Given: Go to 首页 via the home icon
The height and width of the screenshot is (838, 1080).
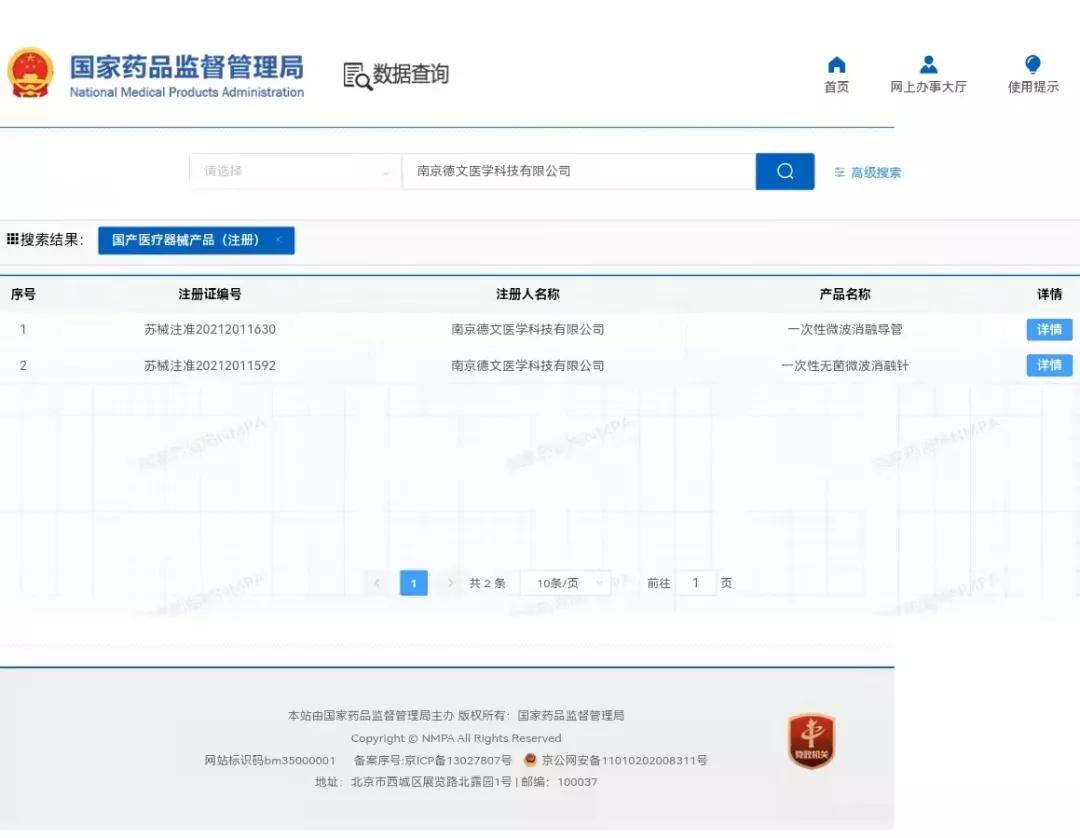Looking at the screenshot, I should coord(836,68).
